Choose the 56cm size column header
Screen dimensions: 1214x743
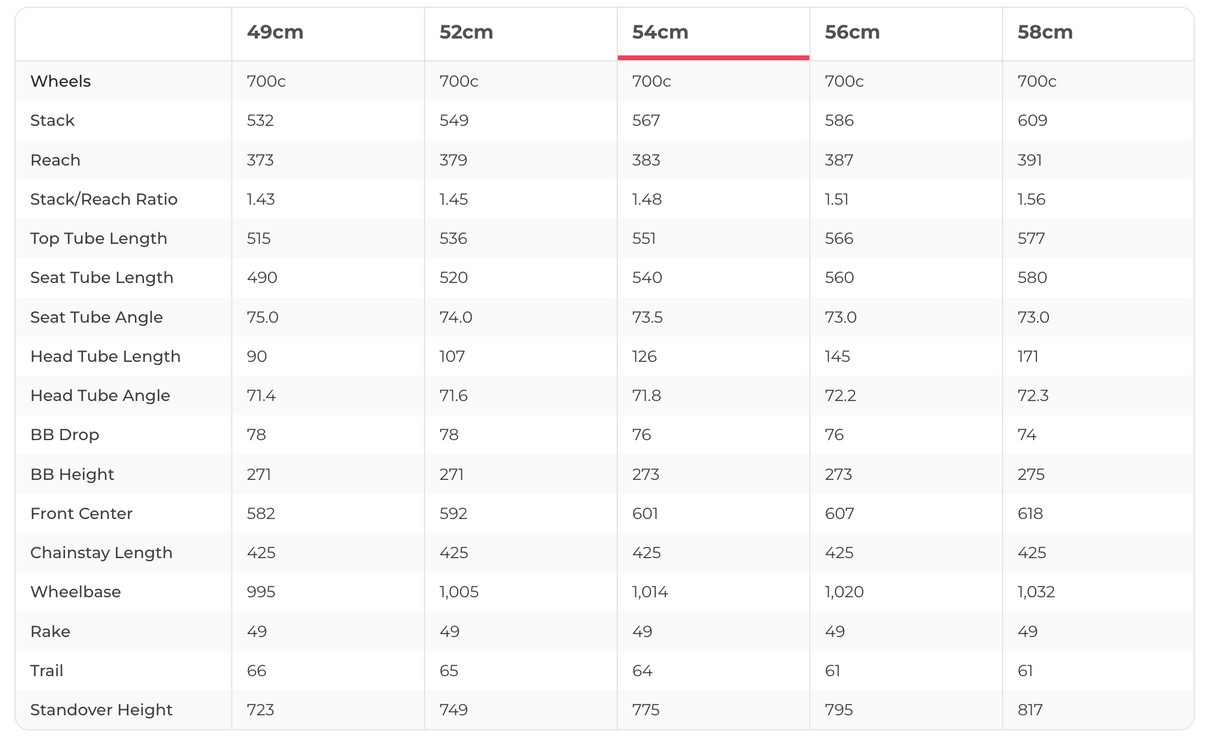pyautogui.click(x=852, y=32)
